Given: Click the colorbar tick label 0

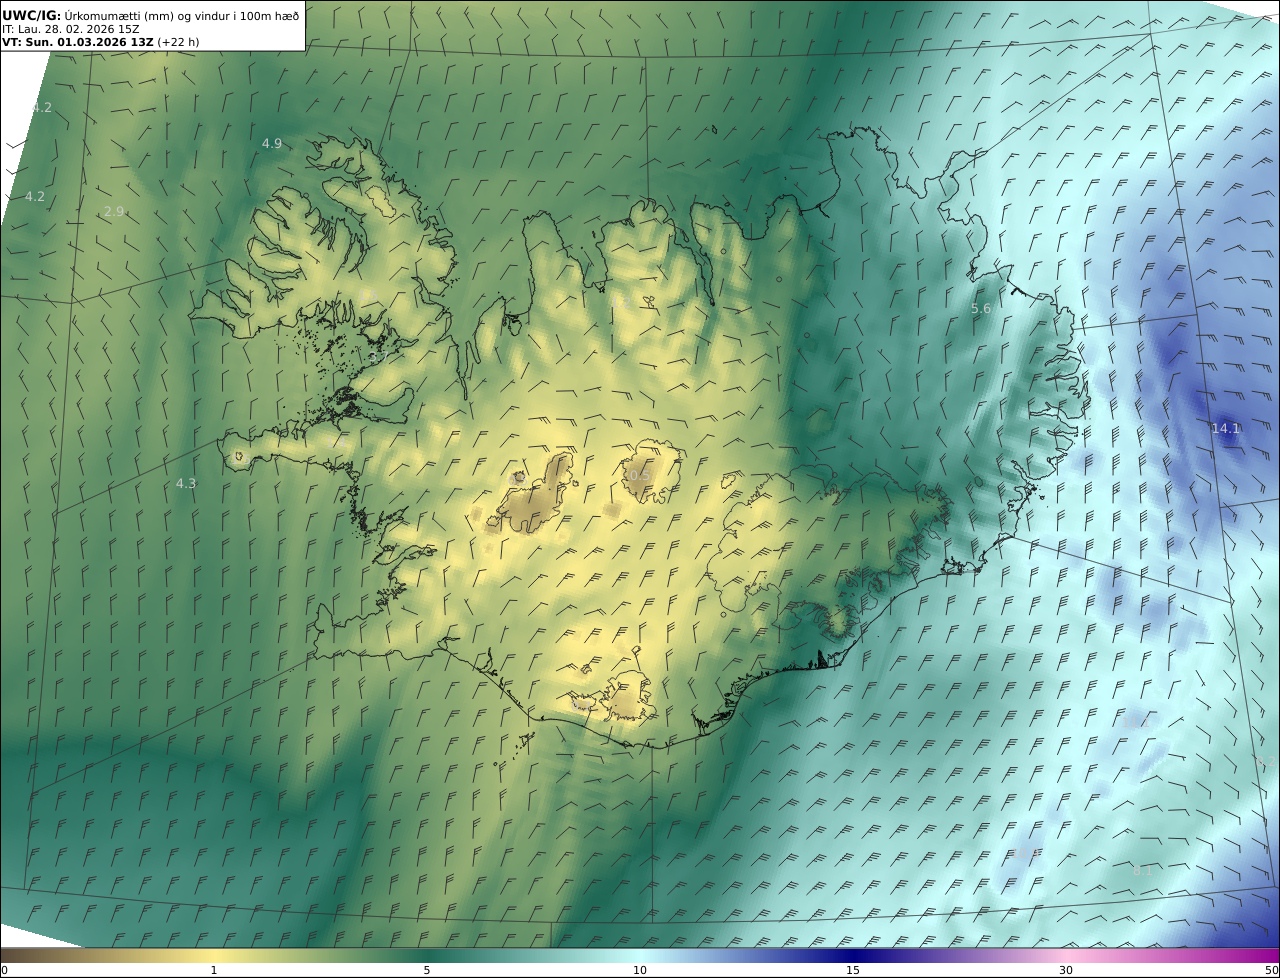Looking at the screenshot, I should [4, 970].
